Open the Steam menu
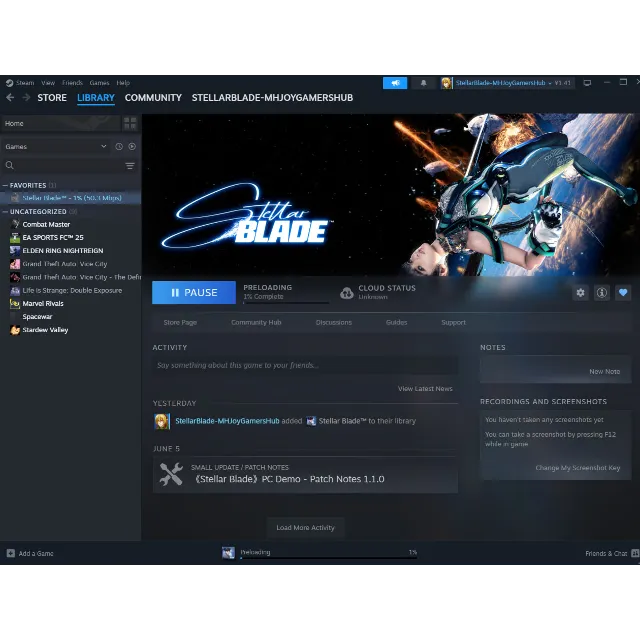This screenshot has width=640, height=640. tap(25, 83)
